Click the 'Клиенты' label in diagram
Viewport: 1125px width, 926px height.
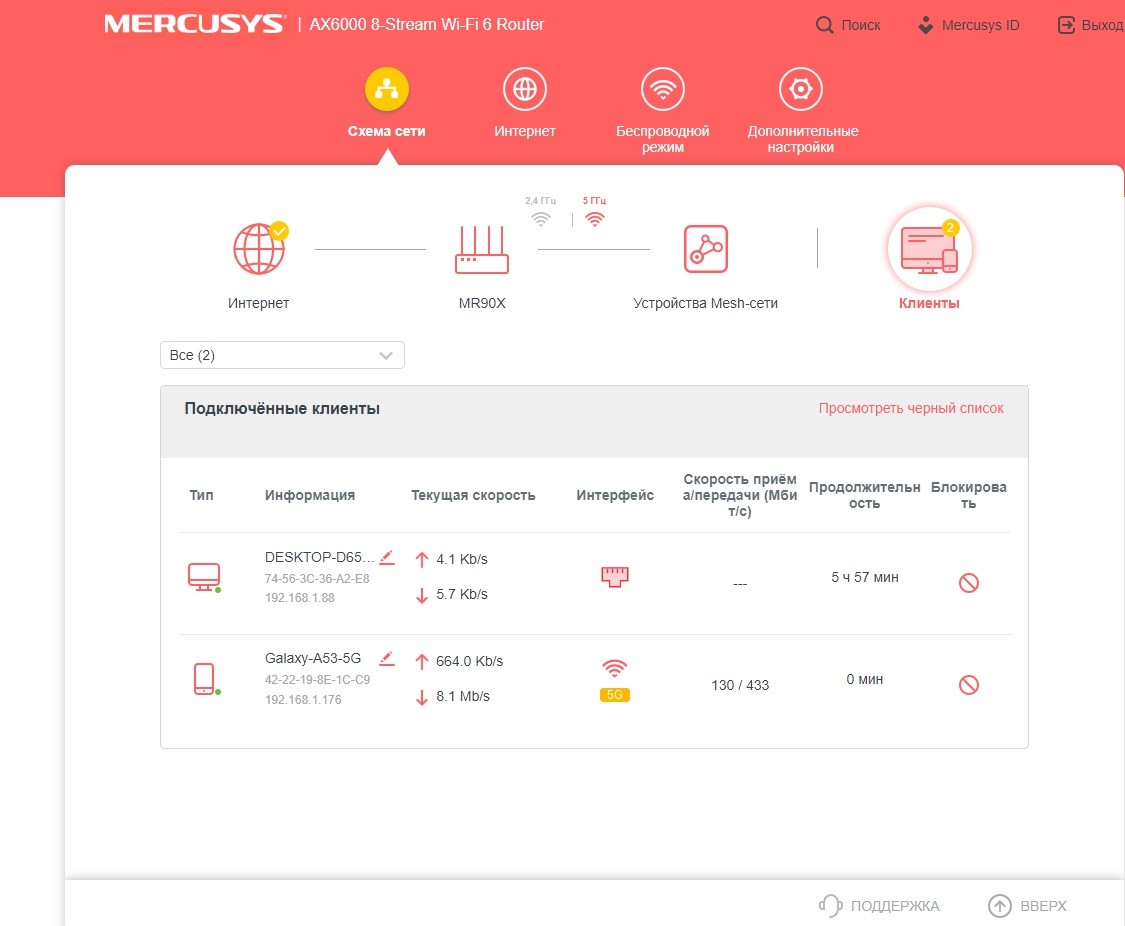(x=929, y=303)
